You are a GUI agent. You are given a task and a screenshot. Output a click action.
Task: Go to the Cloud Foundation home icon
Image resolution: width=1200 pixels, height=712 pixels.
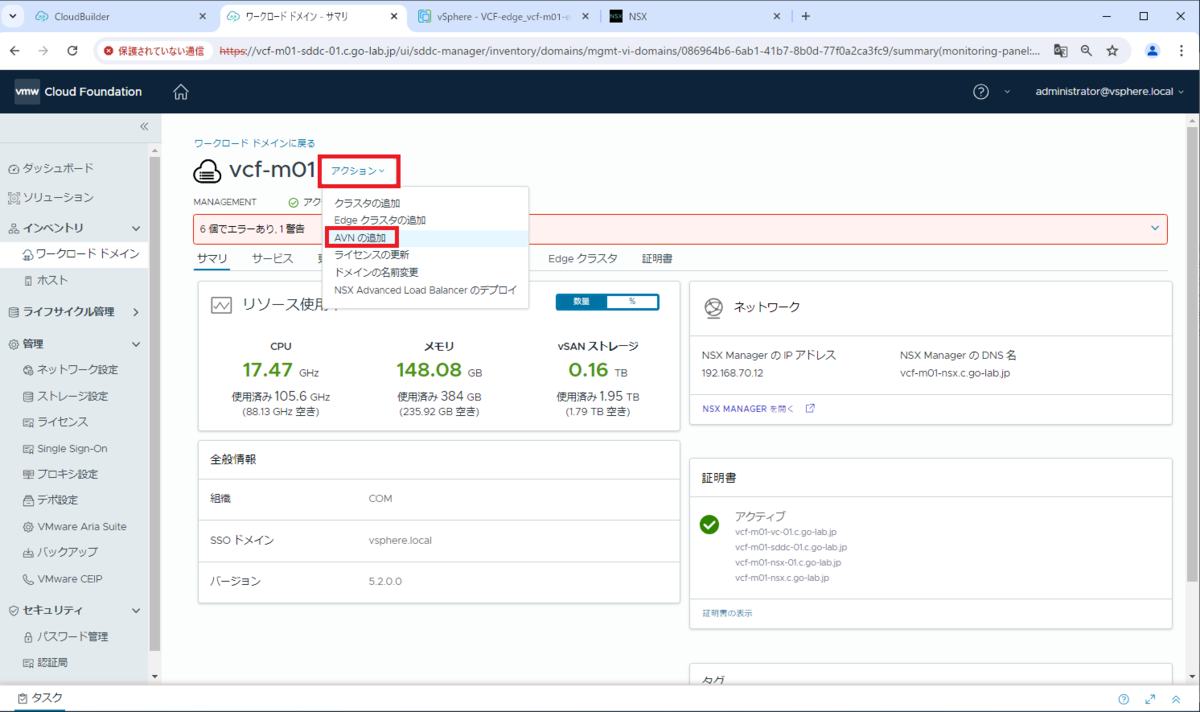pos(181,92)
